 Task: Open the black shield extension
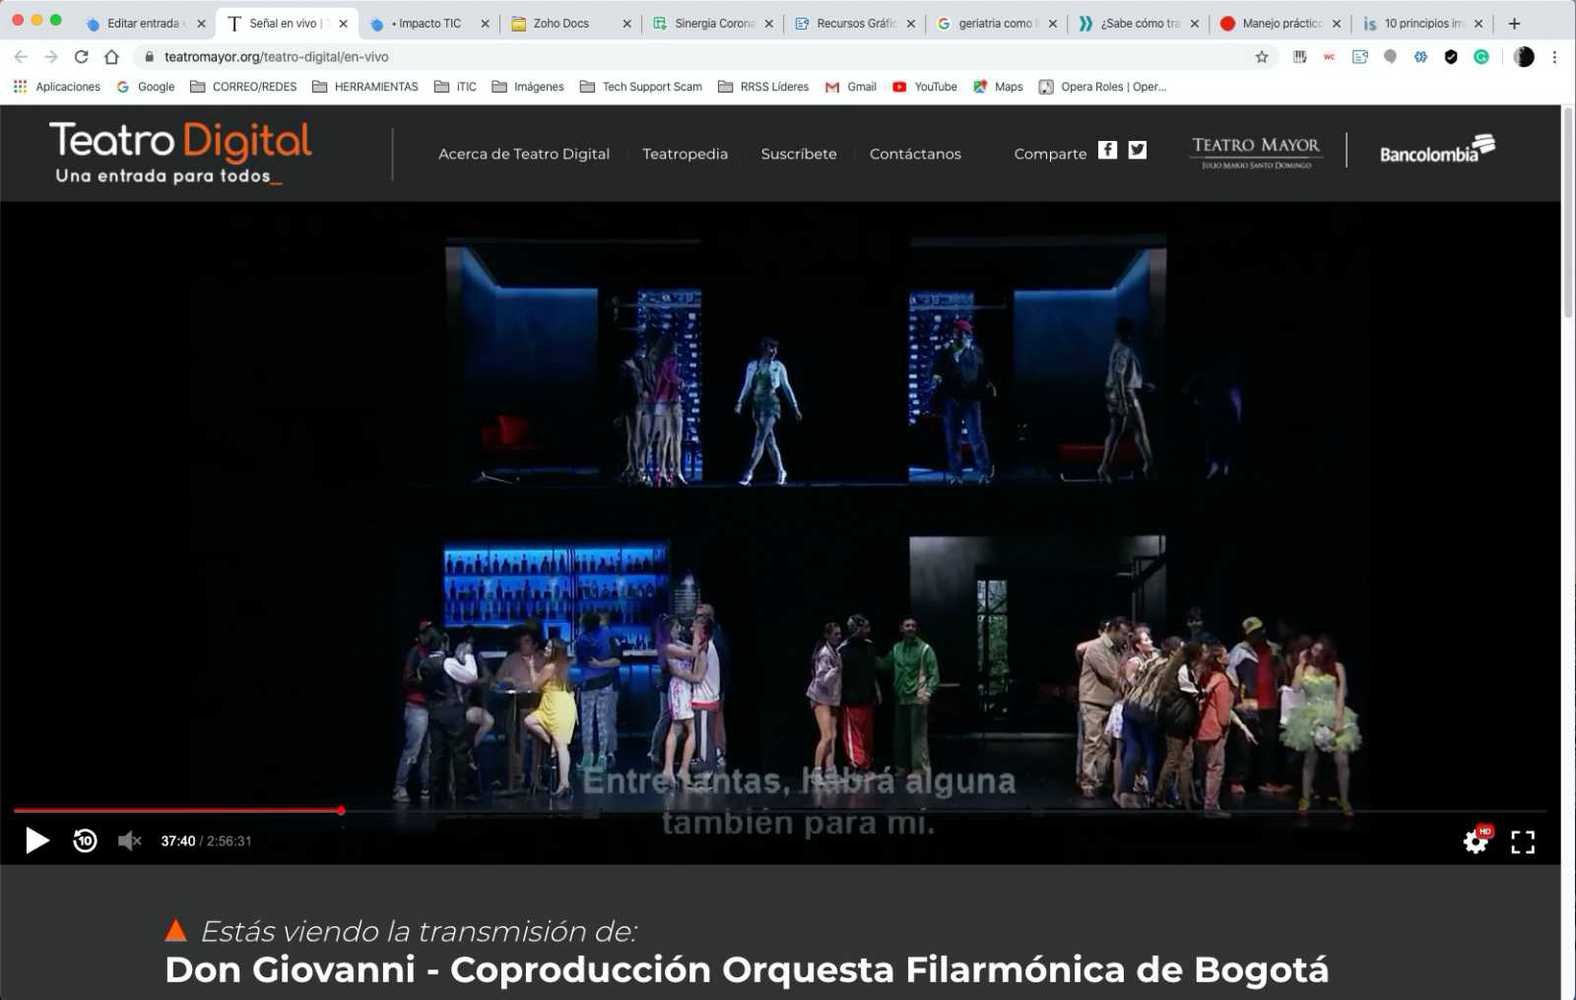click(x=1451, y=57)
